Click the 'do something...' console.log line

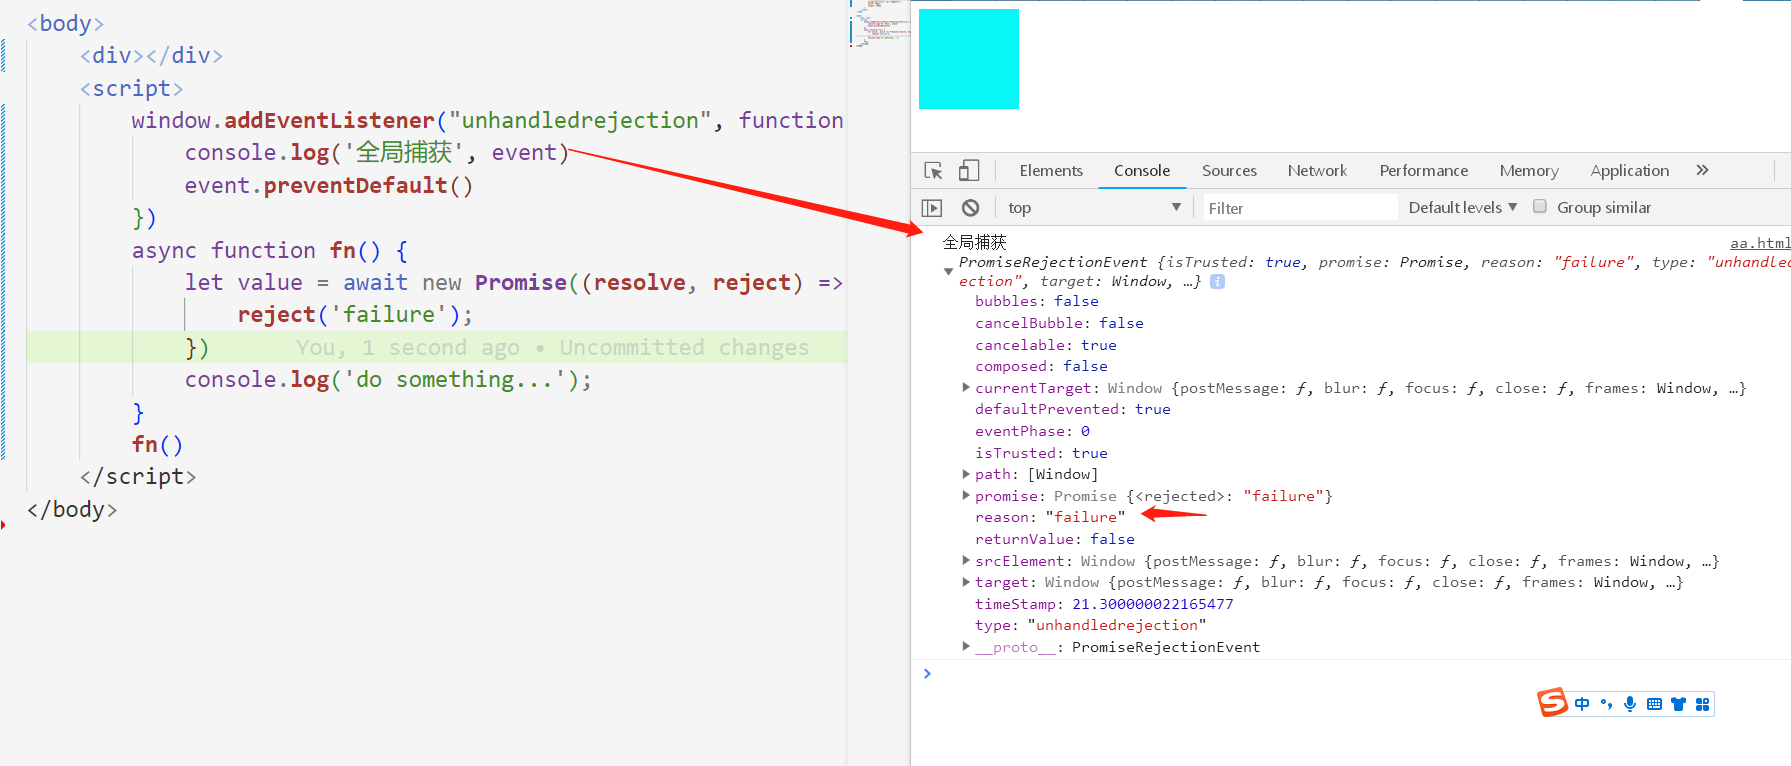(388, 380)
